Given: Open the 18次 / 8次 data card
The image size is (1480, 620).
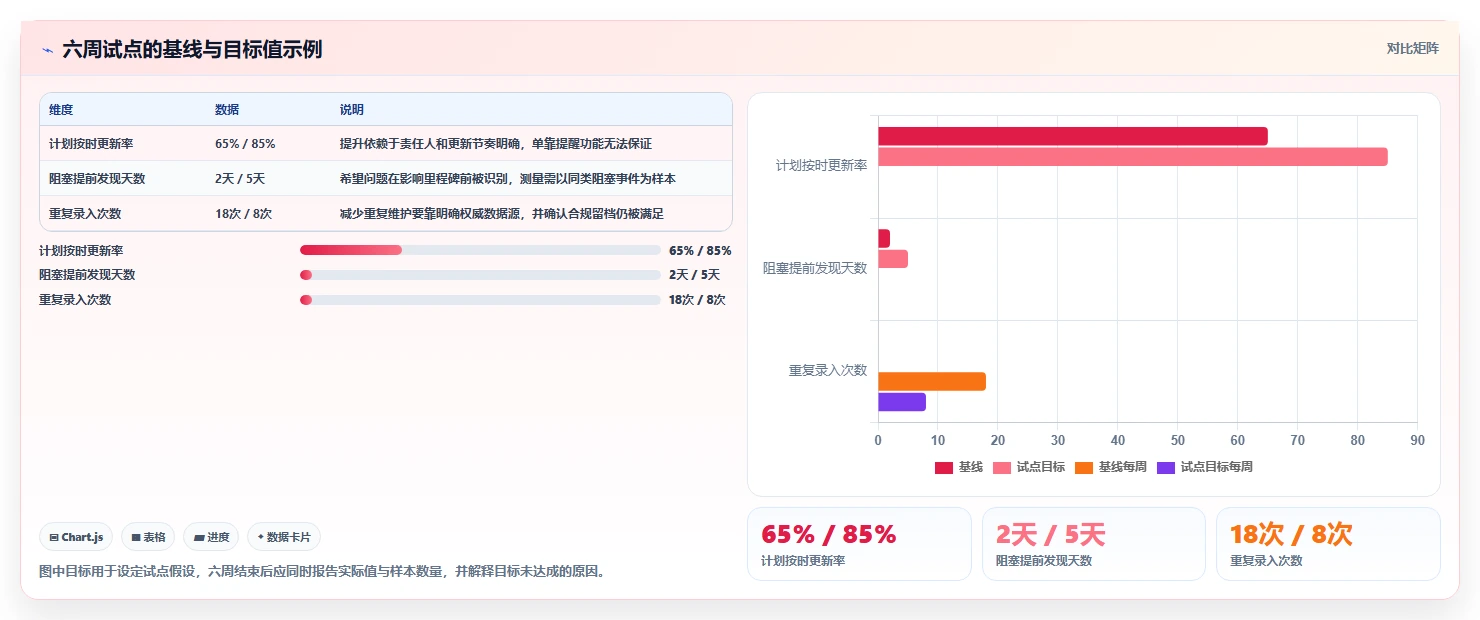Looking at the screenshot, I should [x=1328, y=544].
